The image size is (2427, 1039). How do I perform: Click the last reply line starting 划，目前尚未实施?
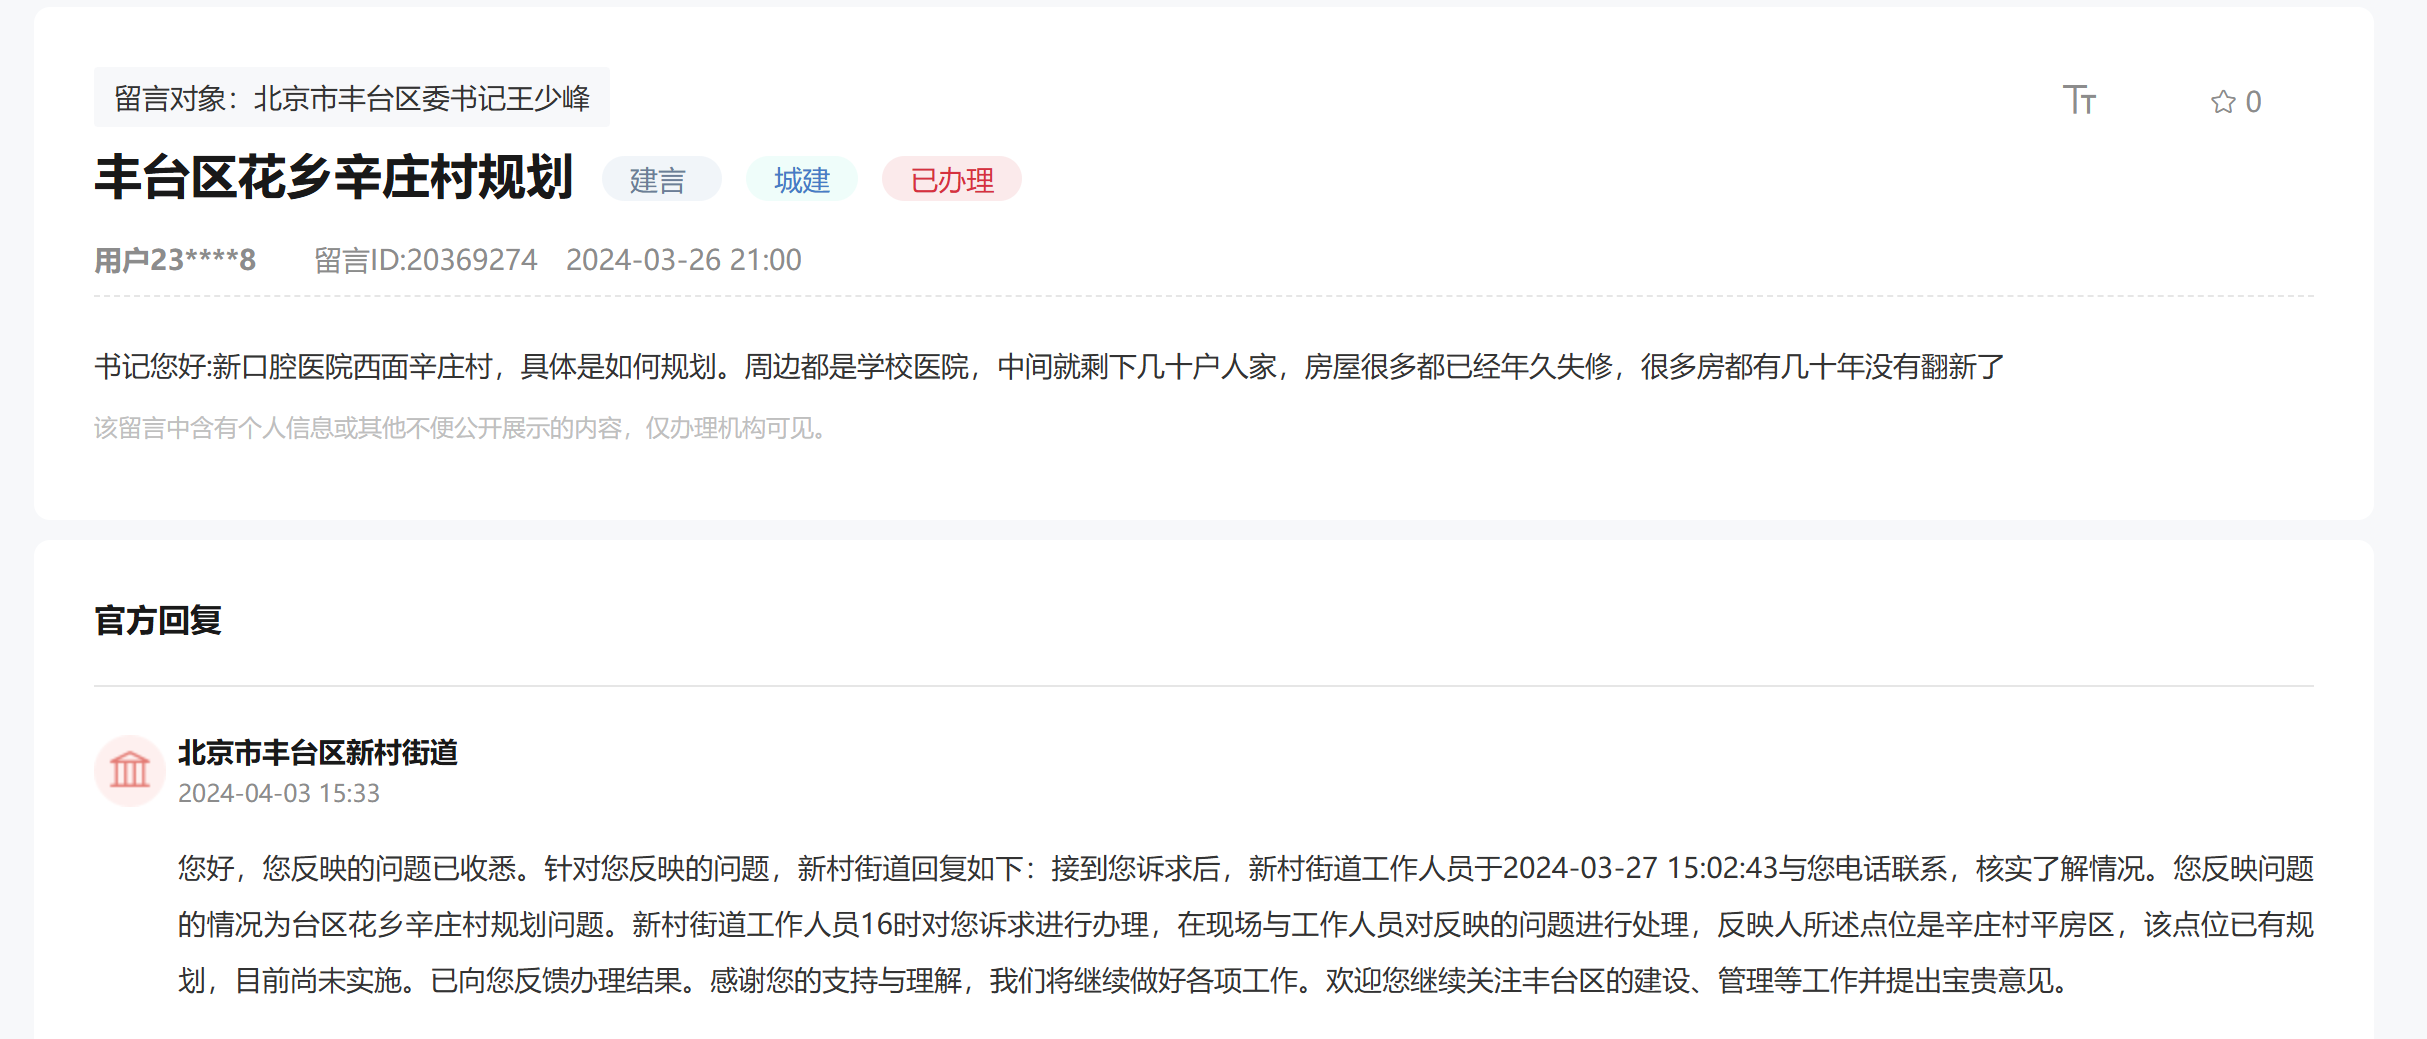pyautogui.click(x=1120, y=980)
